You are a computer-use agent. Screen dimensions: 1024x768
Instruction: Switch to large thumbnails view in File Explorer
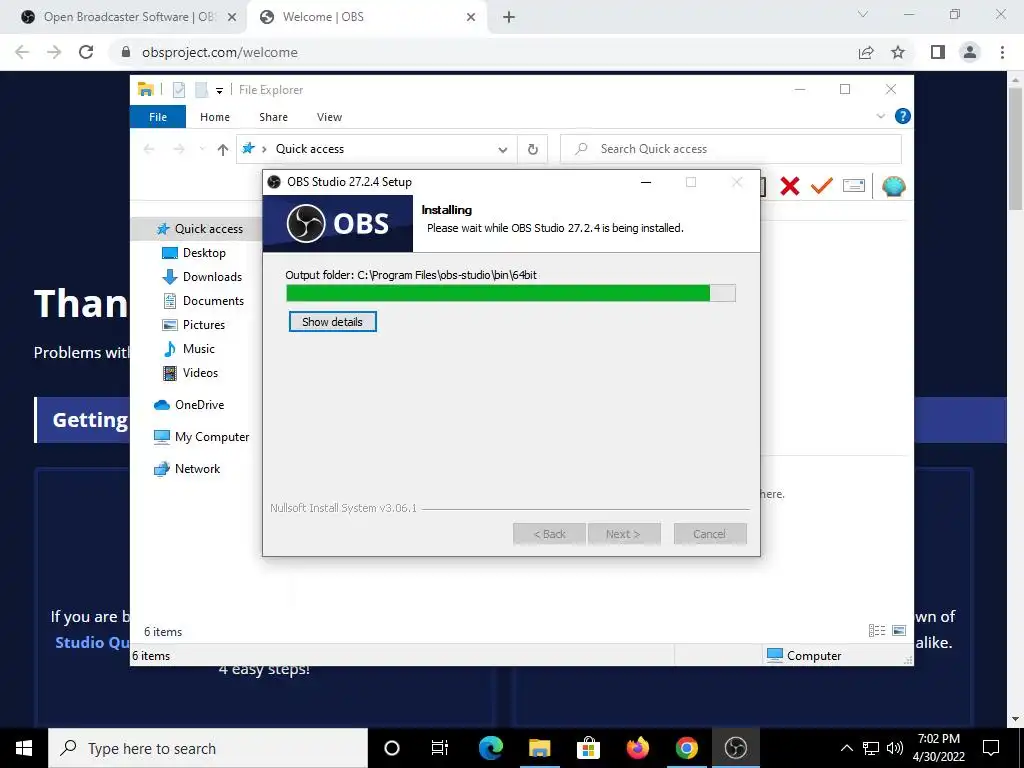(899, 630)
